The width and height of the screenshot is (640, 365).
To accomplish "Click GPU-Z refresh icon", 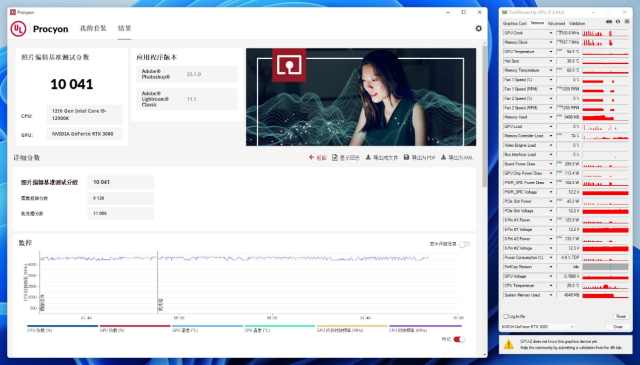I will coord(618,22).
